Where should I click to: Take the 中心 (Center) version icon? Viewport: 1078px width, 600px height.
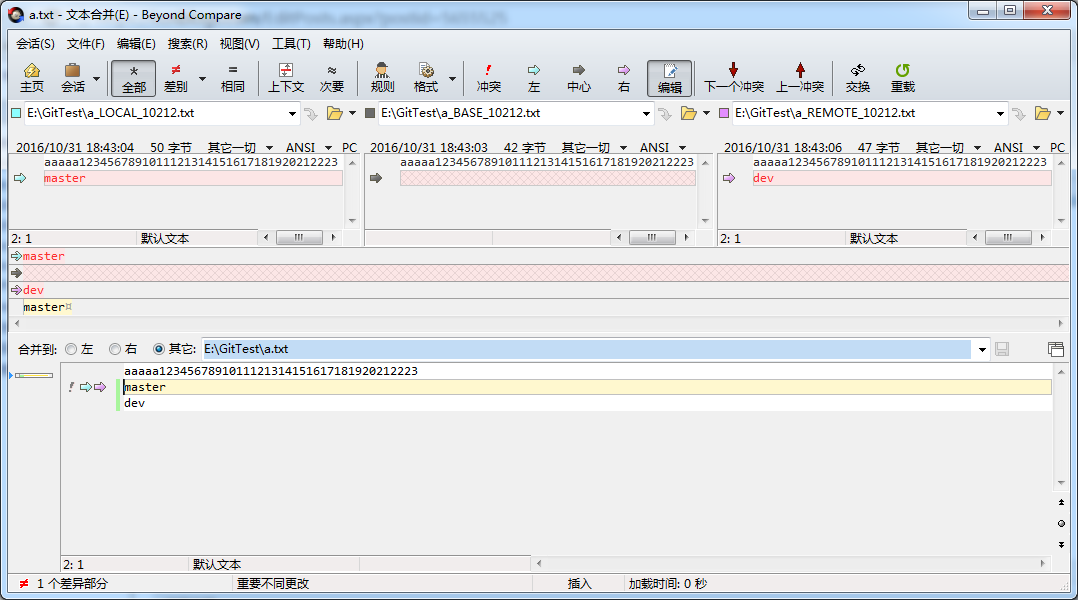(578, 77)
